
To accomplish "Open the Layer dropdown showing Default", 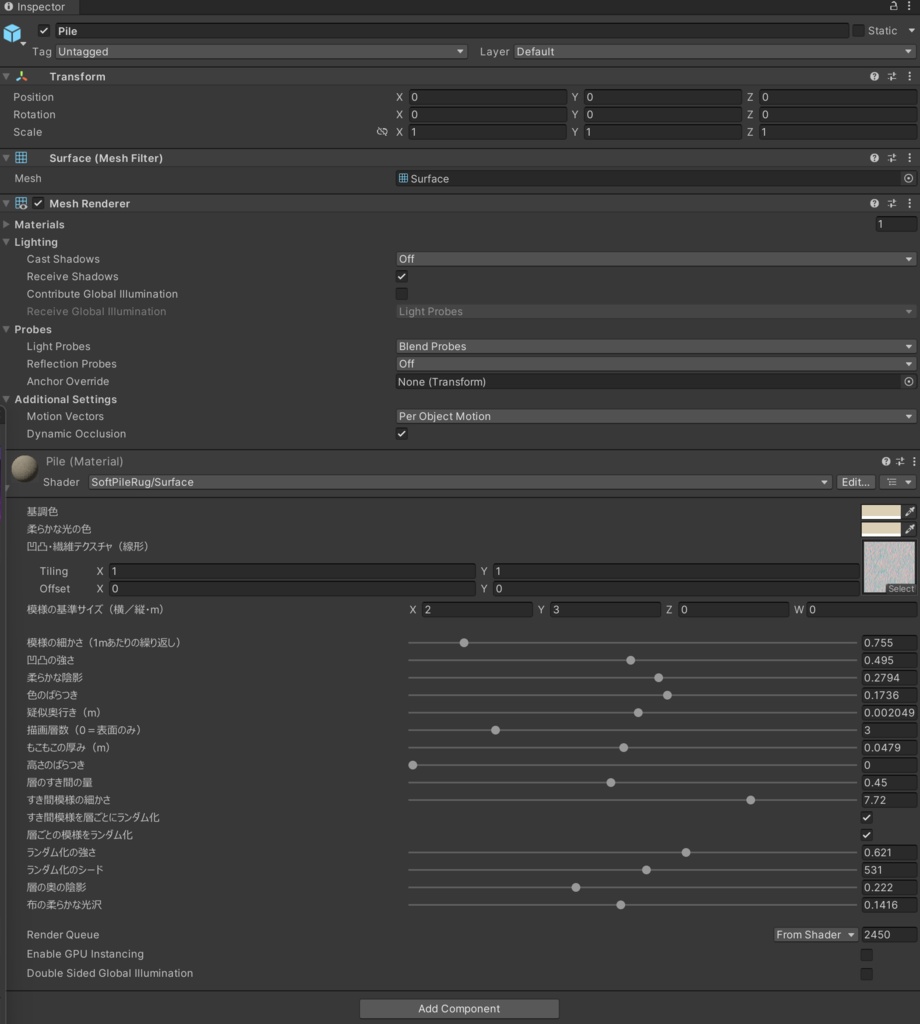I will coord(714,52).
